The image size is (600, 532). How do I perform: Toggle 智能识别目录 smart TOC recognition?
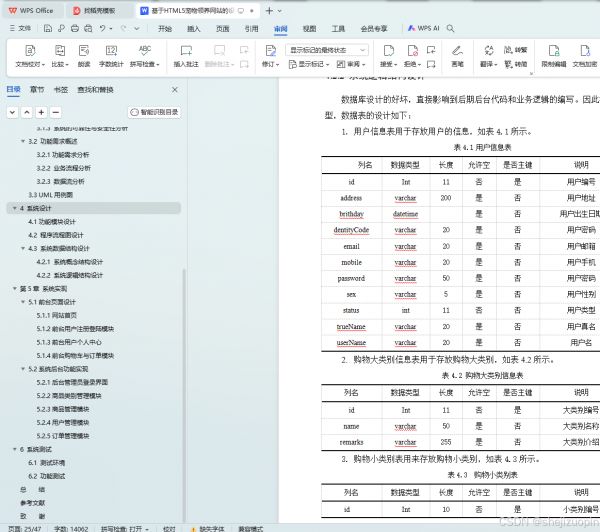click(154, 112)
